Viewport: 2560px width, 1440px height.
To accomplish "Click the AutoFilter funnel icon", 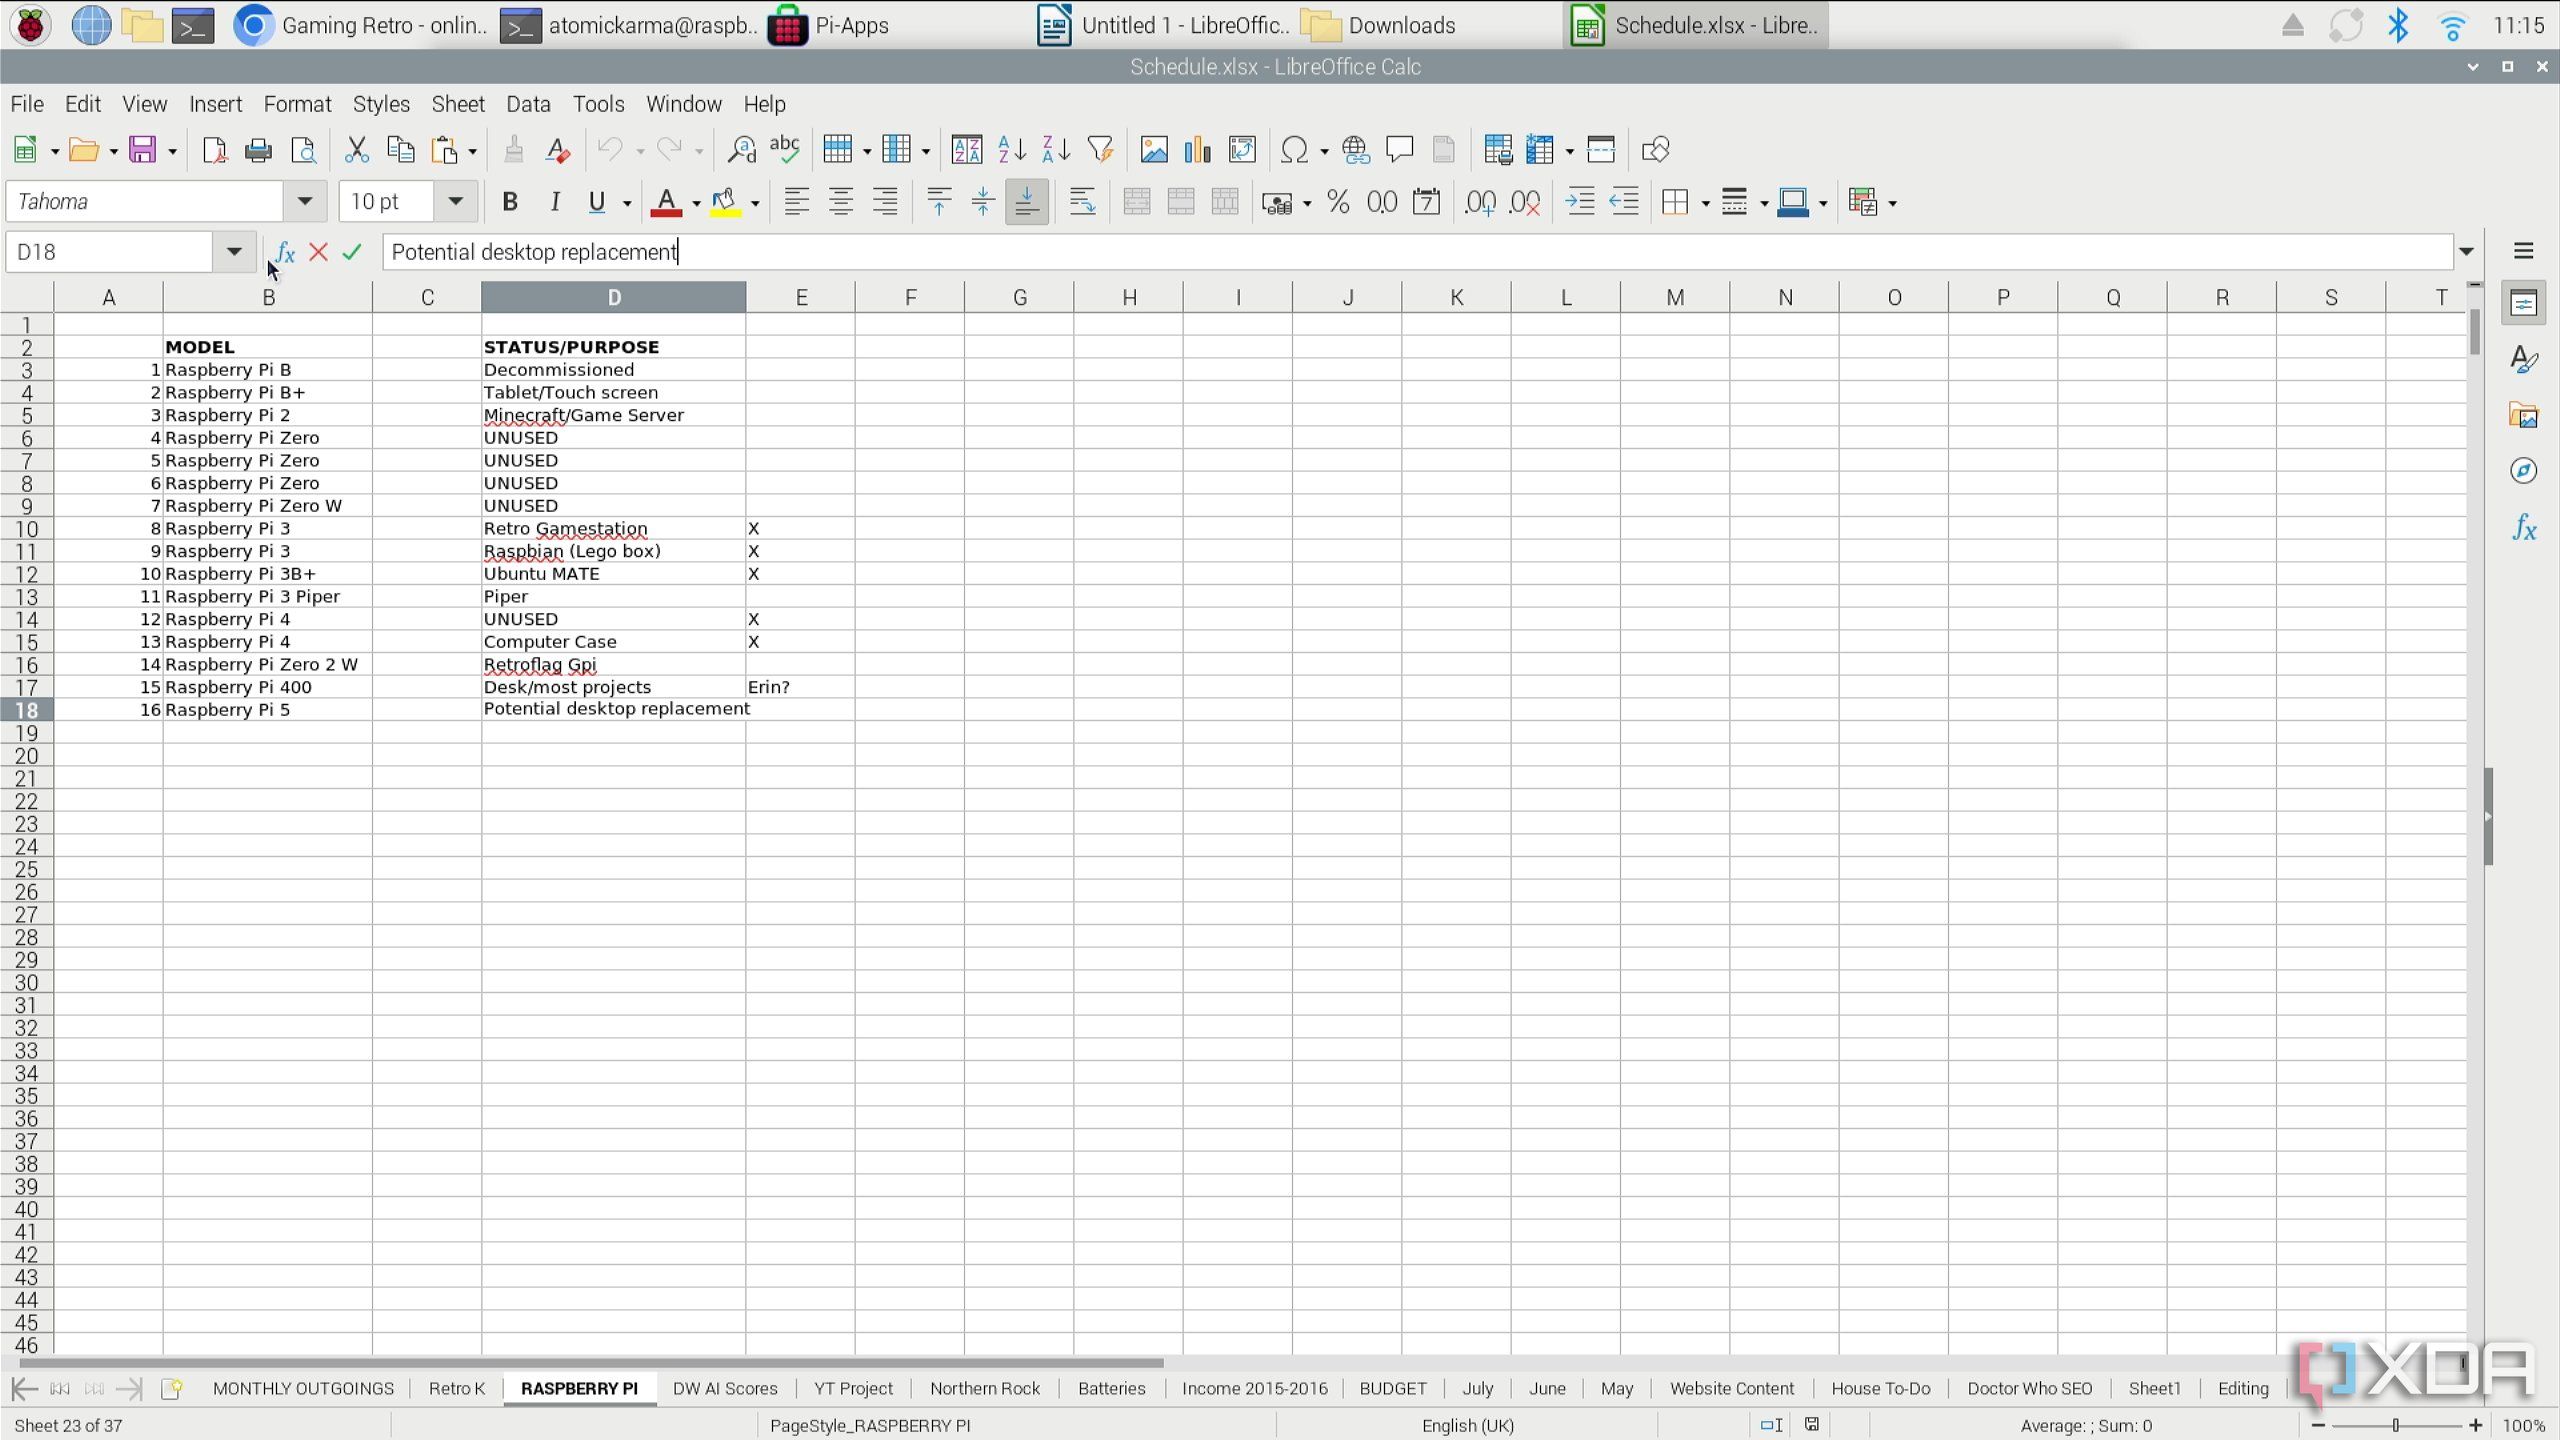I will point(1100,150).
